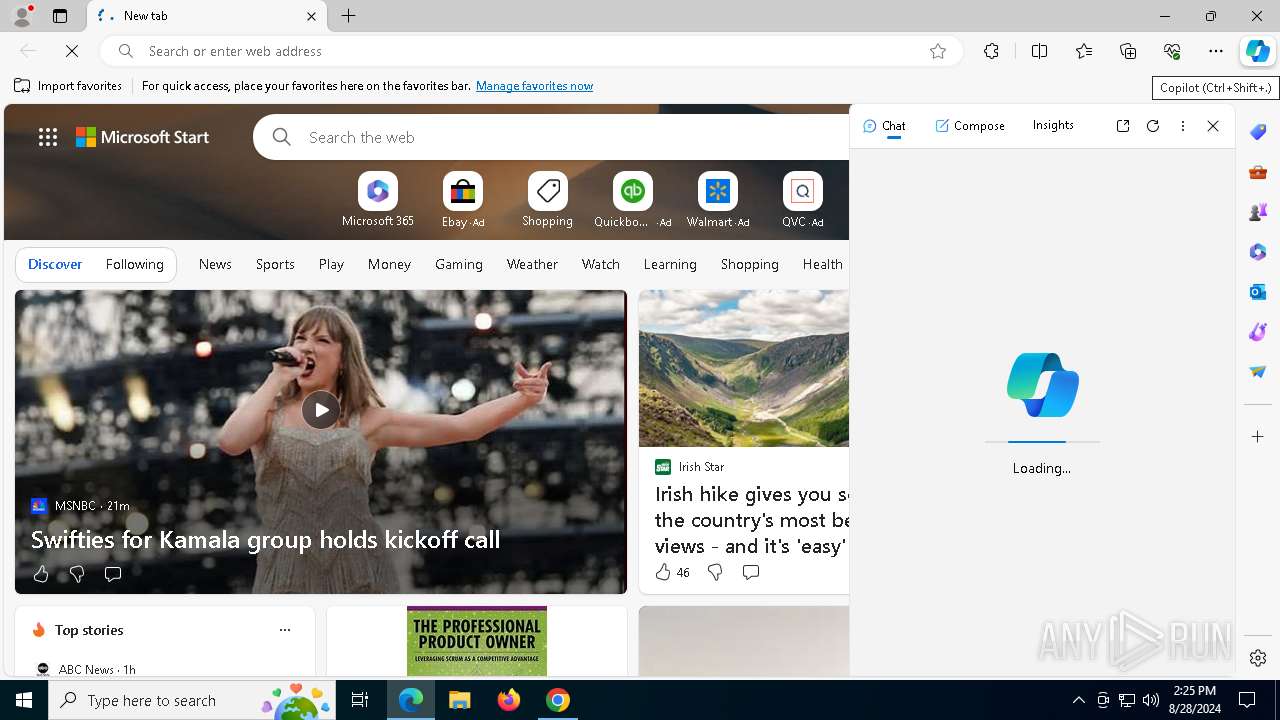Open the Gaming category
The width and height of the screenshot is (1280, 720).
click(x=459, y=264)
